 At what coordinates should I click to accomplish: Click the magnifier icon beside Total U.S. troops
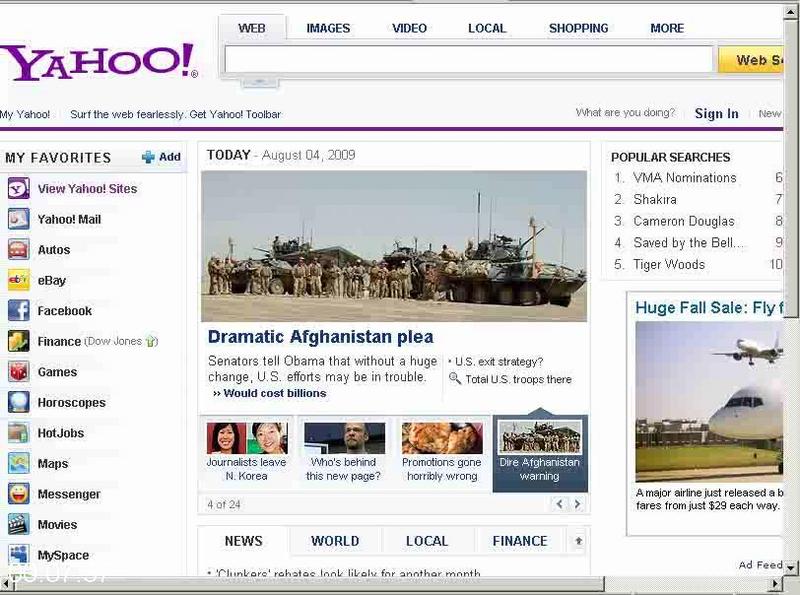pos(455,379)
